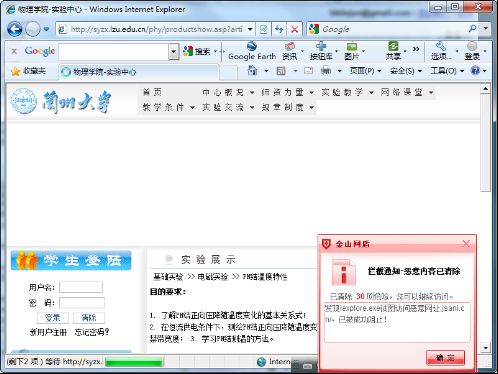This screenshot has height=374, width=498.
Task: Click the green Share toolbar button
Action: (393, 51)
